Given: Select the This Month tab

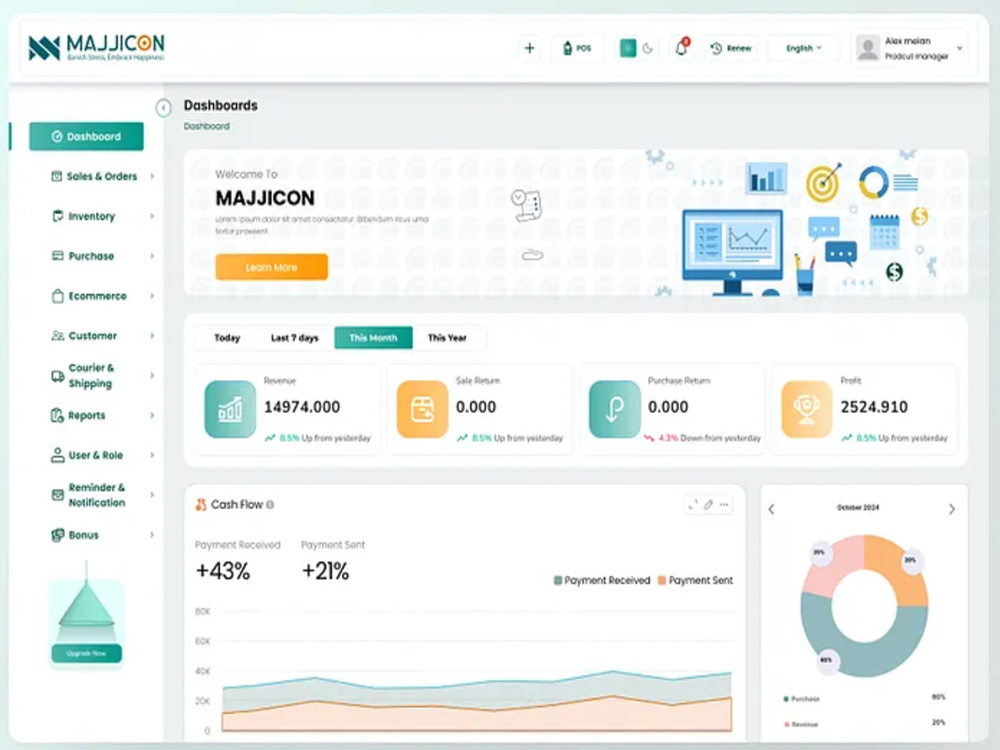Looking at the screenshot, I should 373,338.
